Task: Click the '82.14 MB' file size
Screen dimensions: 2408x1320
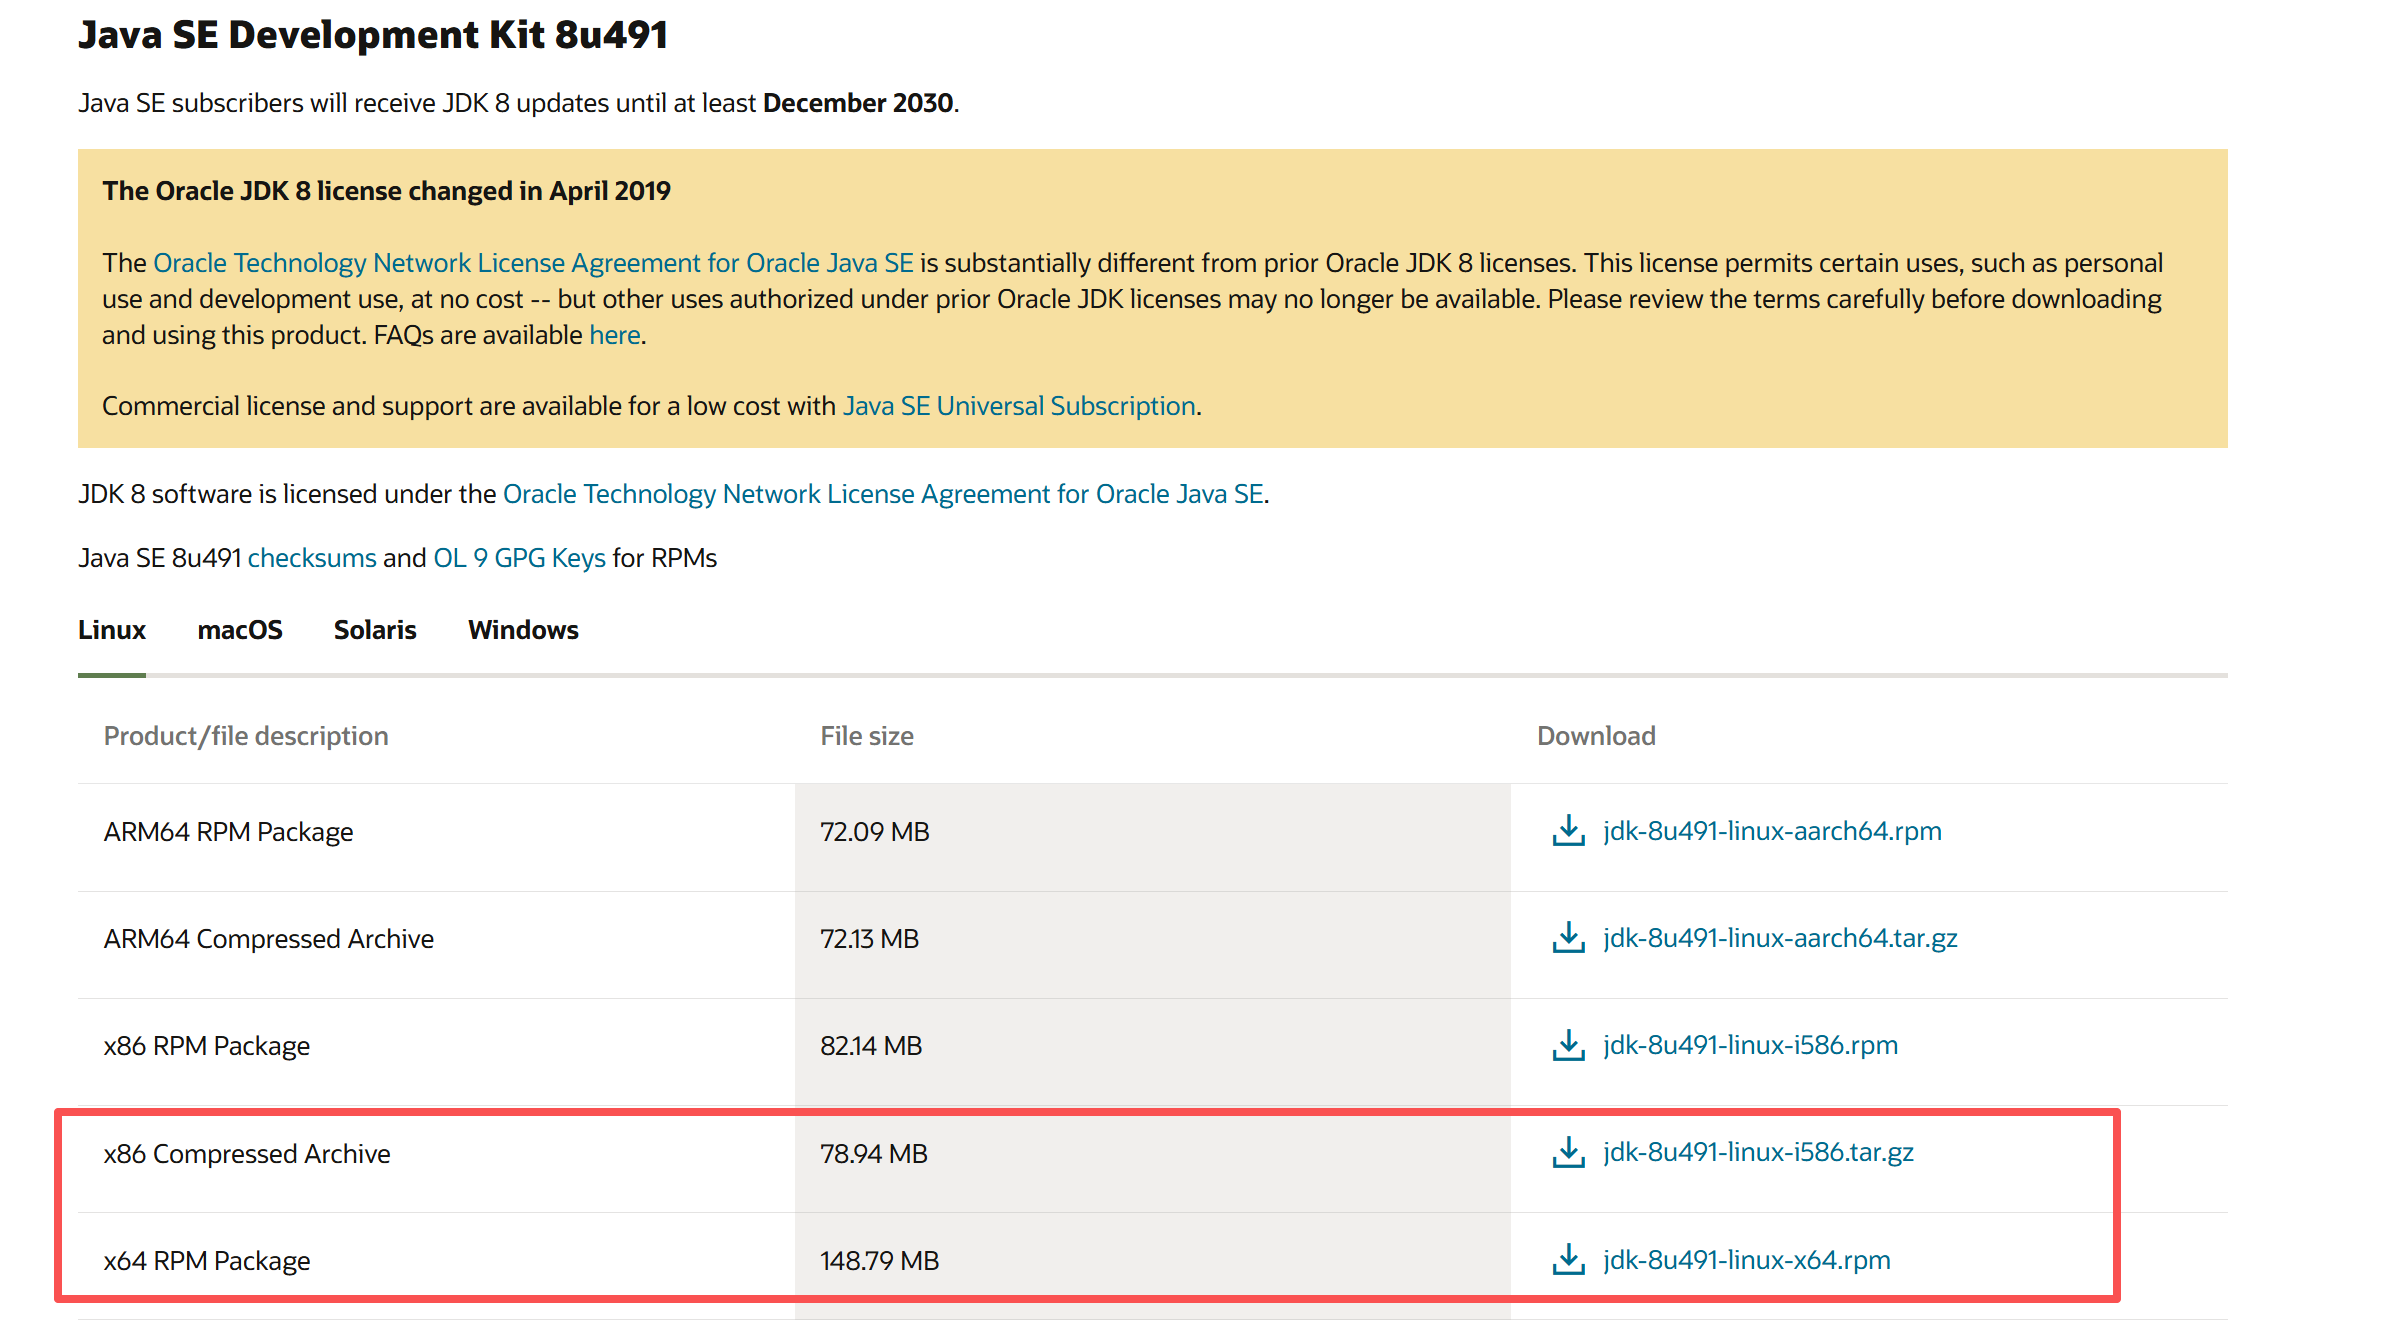Action: point(871,1046)
